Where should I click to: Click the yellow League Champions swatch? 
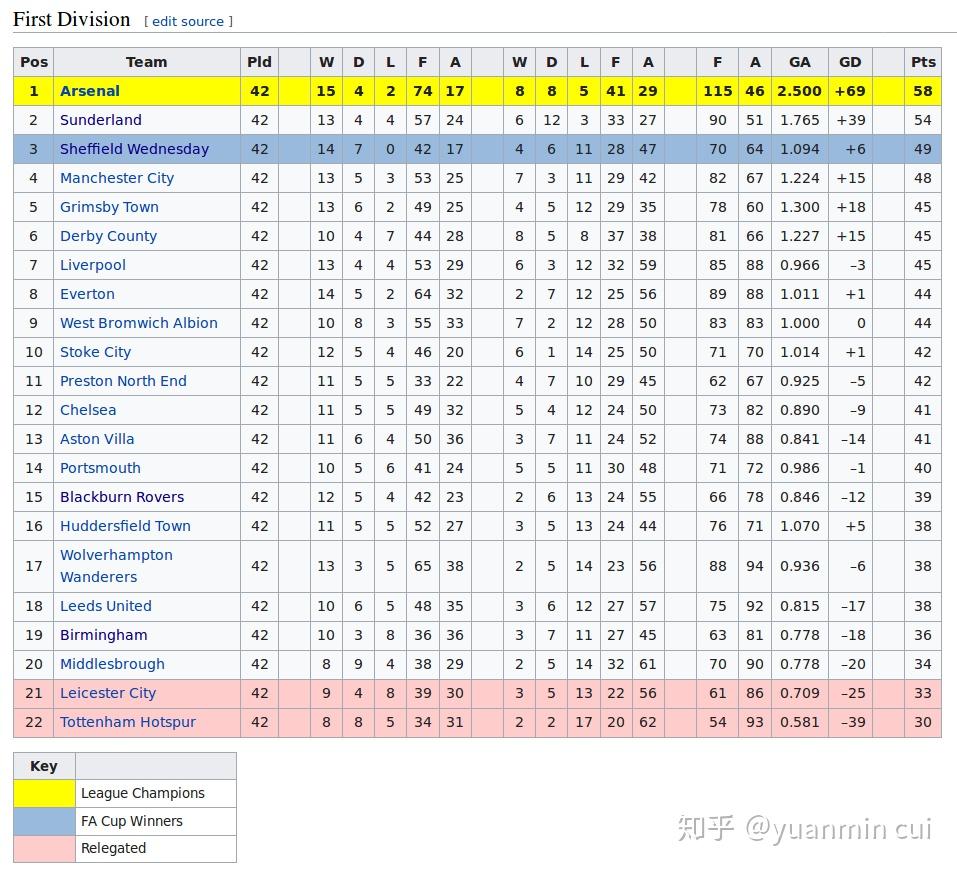click(x=45, y=793)
